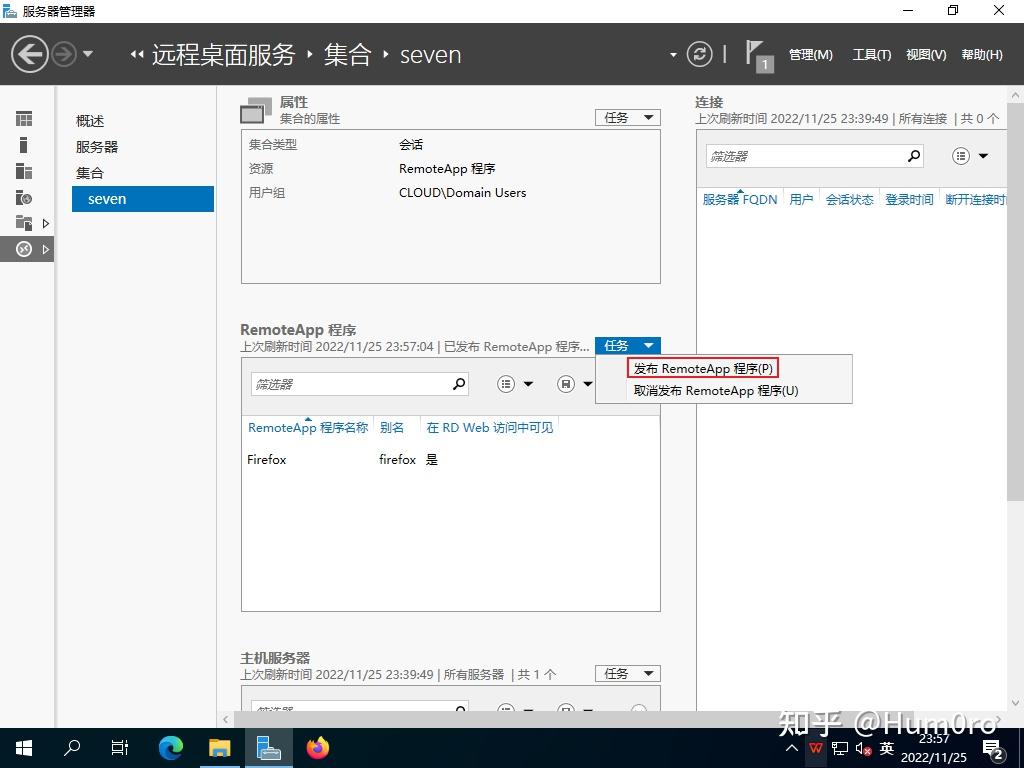The image size is (1024, 768).
Task: Click the RemoteApp filter search magnifier
Action: click(x=459, y=384)
